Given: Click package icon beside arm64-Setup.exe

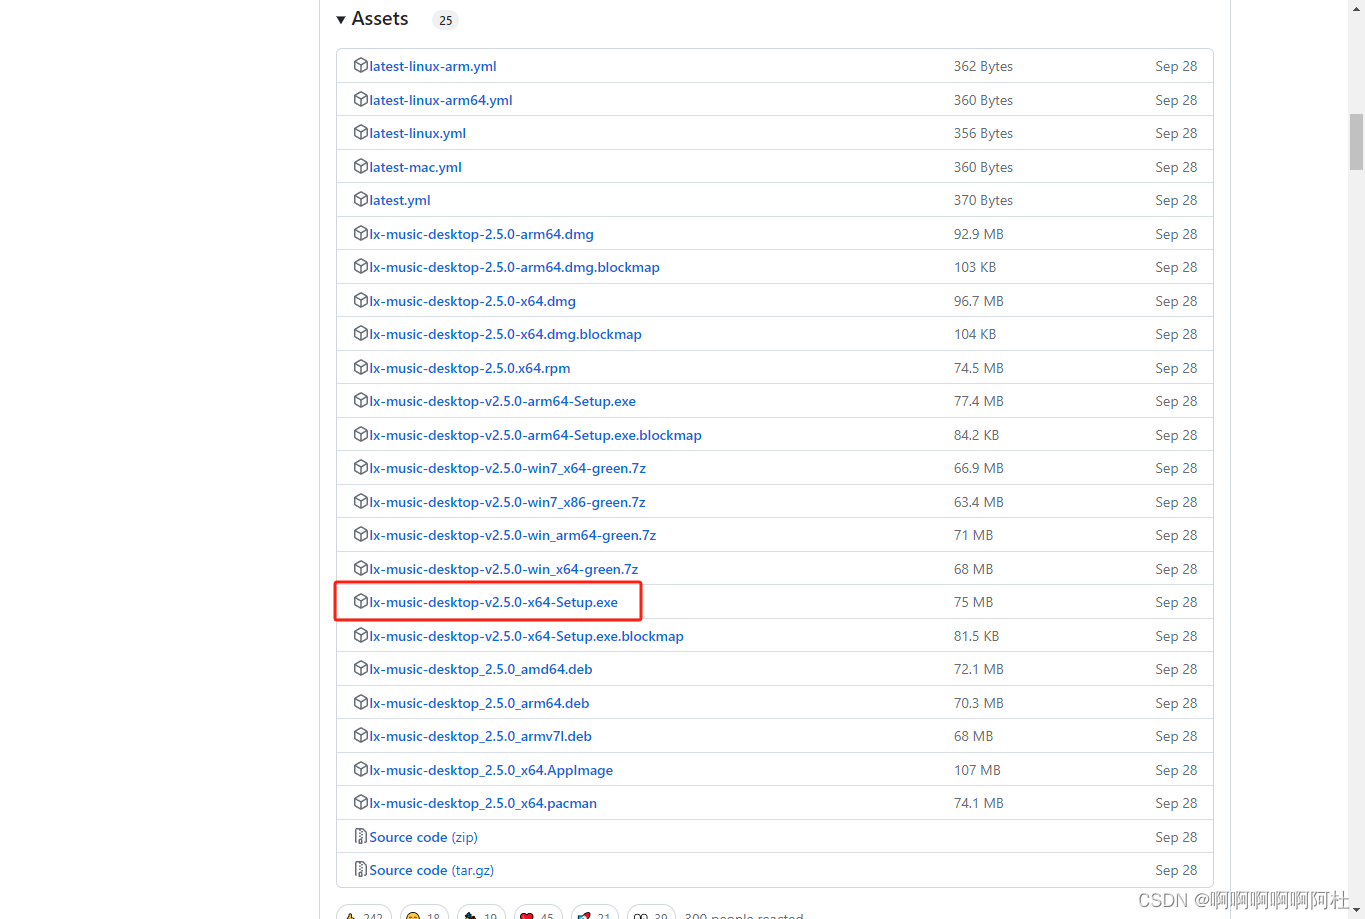Looking at the screenshot, I should 361,400.
